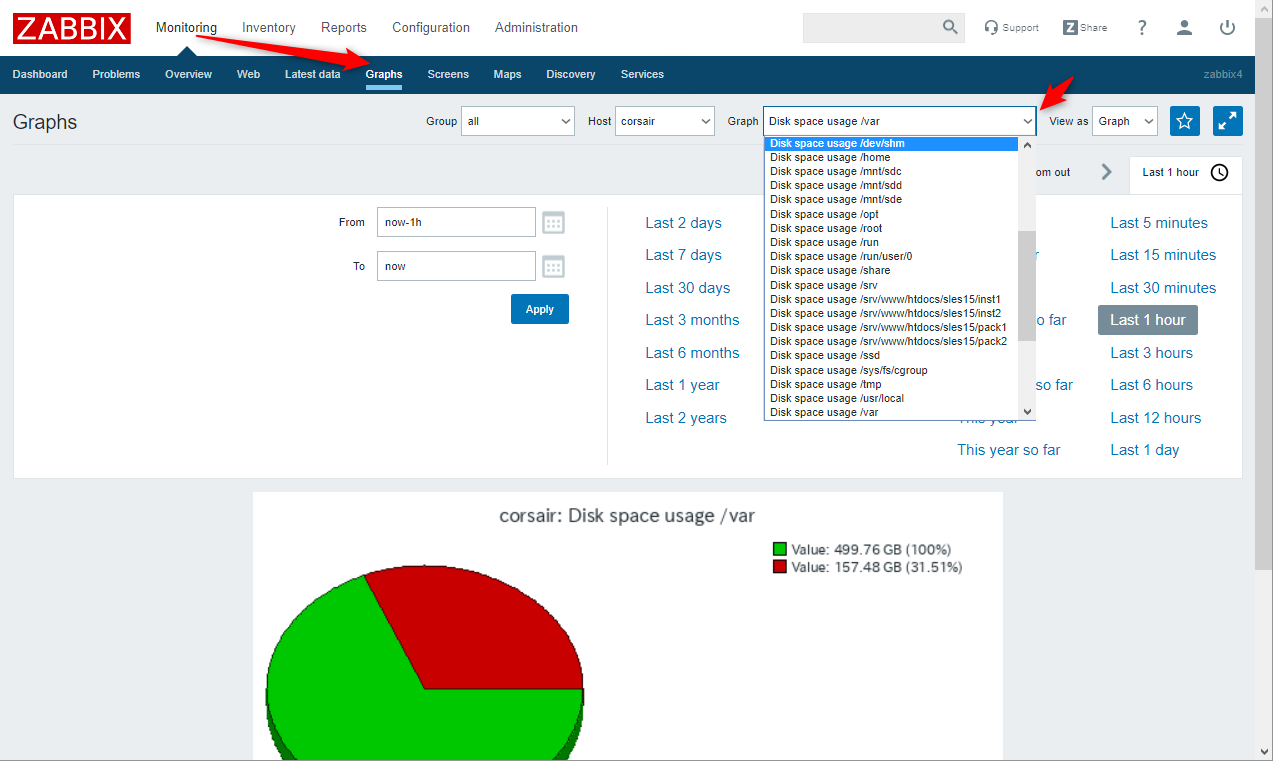Go to the Problems tab
Viewport: 1273px width, 761px height.
116,74
